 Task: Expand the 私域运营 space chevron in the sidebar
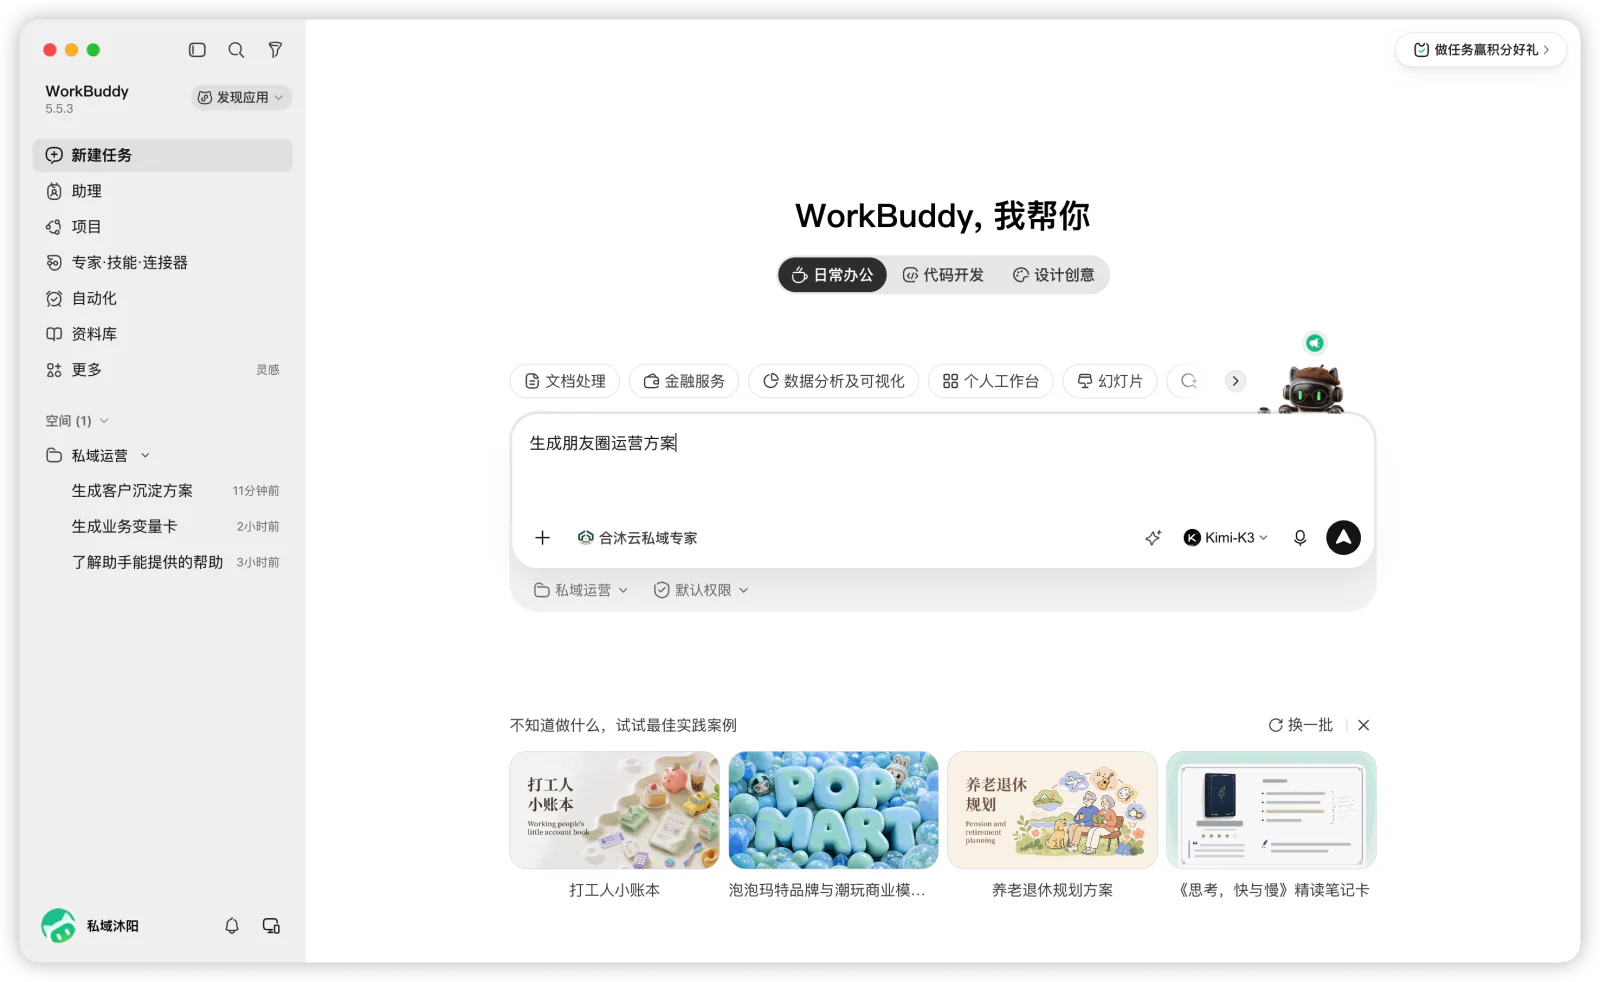pyautogui.click(x=145, y=456)
